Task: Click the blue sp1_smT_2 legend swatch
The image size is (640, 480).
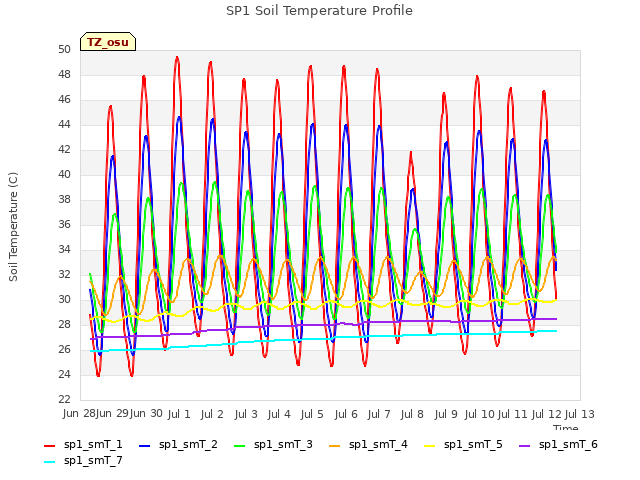Action: click(x=144, y=446)
